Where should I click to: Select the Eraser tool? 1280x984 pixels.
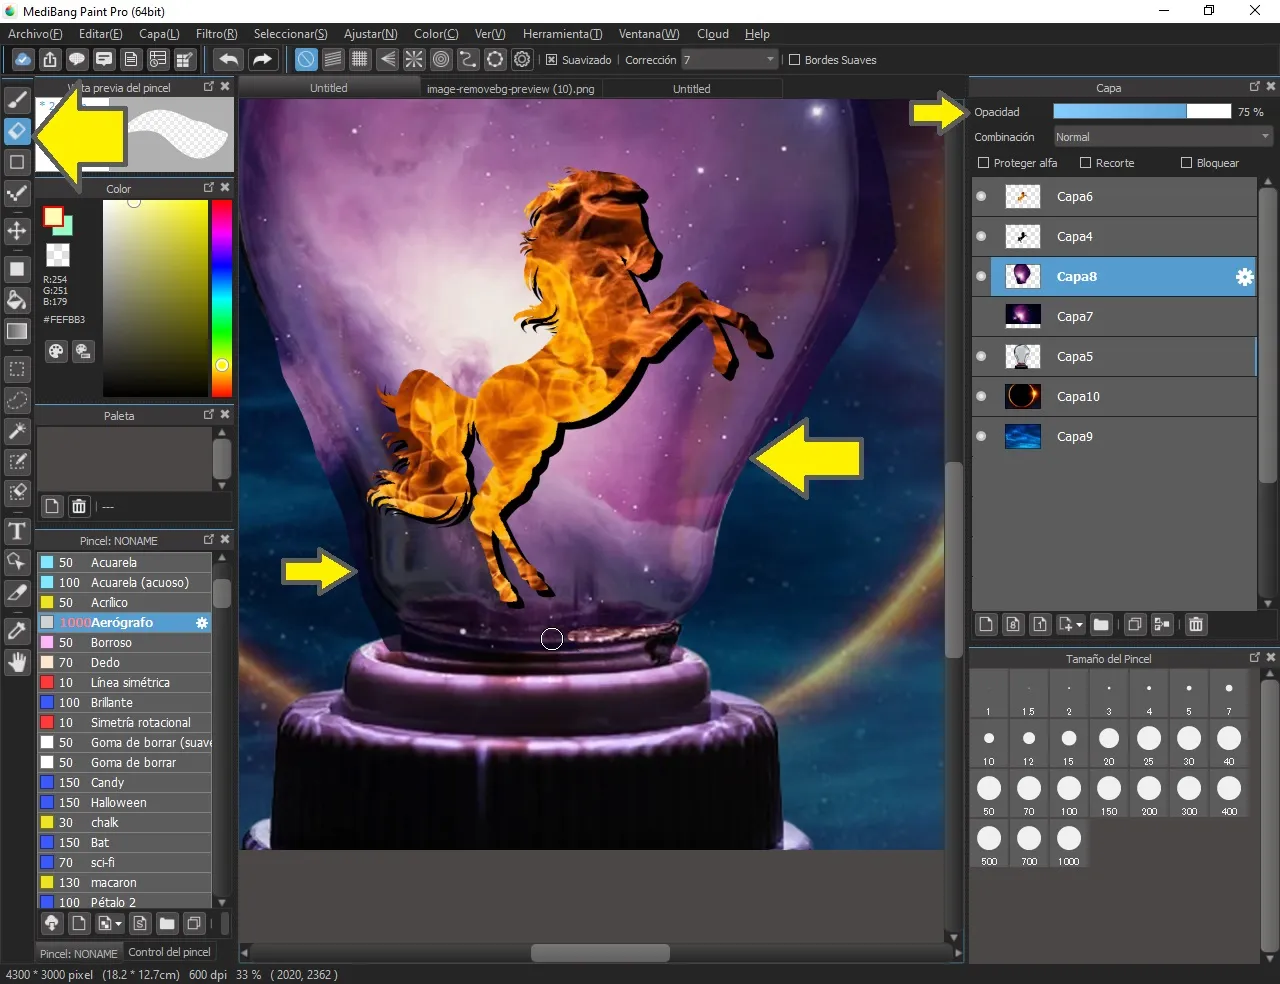(17, 130)
